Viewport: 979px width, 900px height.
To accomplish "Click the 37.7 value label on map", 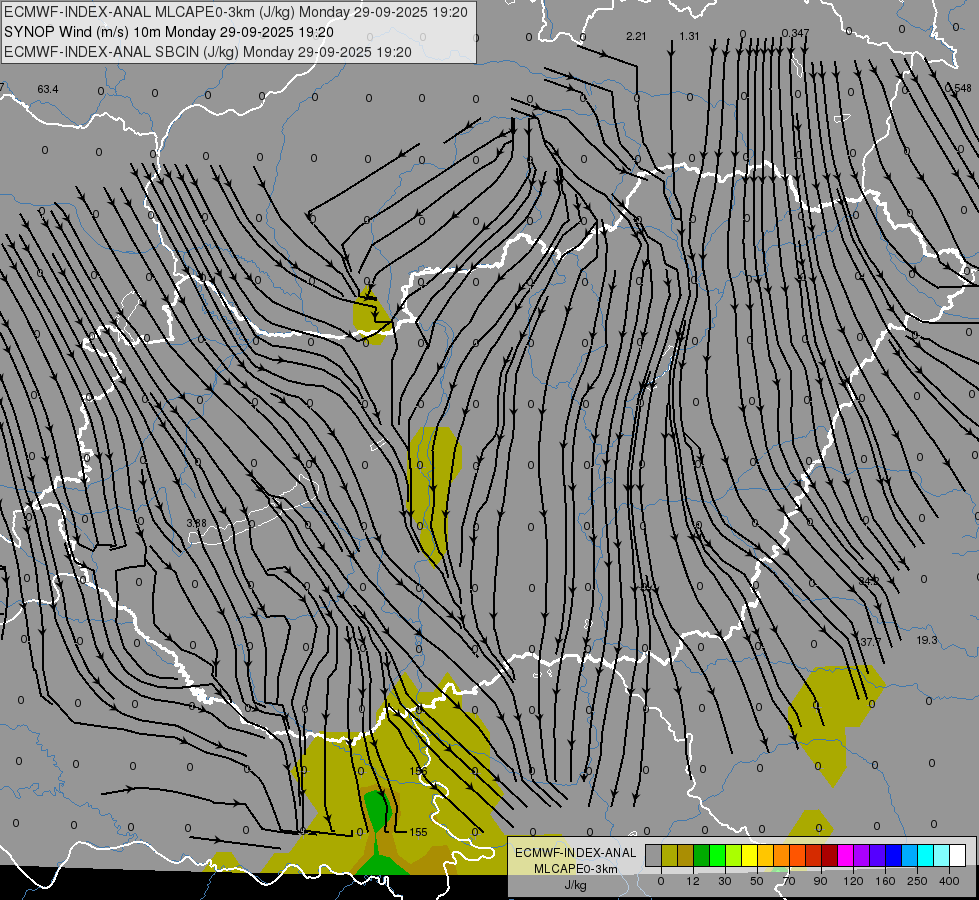I will click(x=871, y=642).
